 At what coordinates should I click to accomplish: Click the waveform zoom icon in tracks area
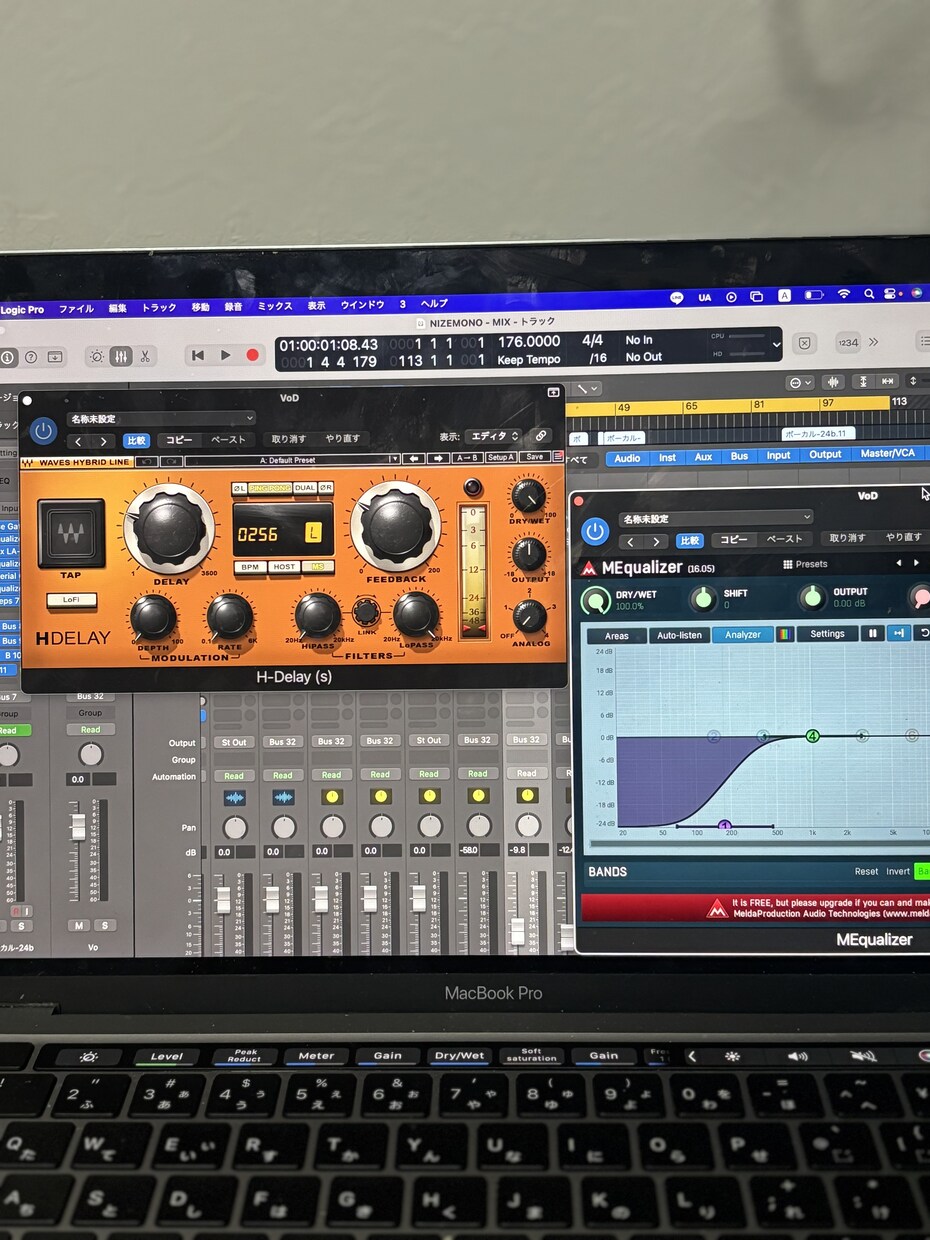tap(833, 382)
